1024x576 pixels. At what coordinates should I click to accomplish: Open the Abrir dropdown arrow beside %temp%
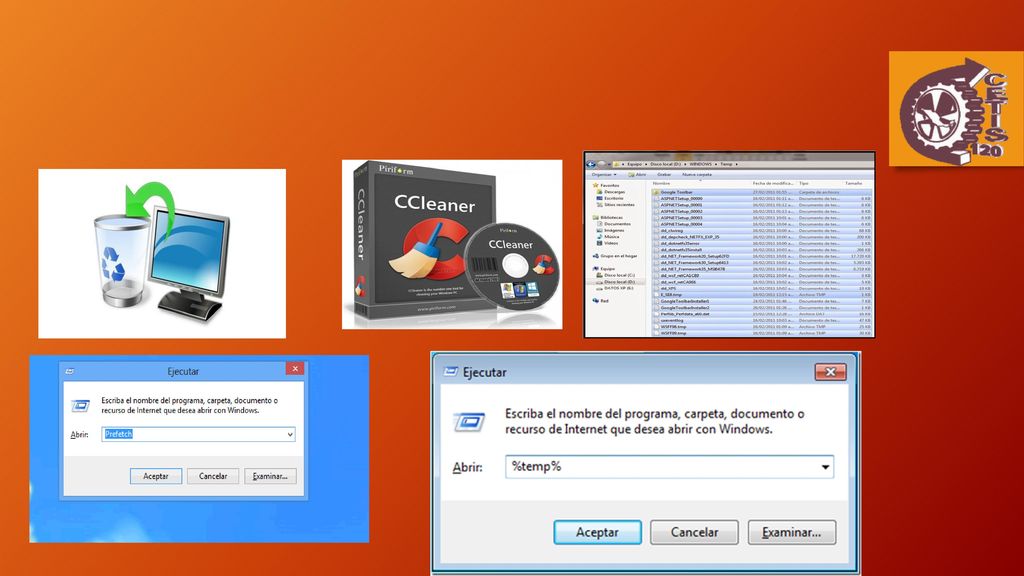pos(825,467)
